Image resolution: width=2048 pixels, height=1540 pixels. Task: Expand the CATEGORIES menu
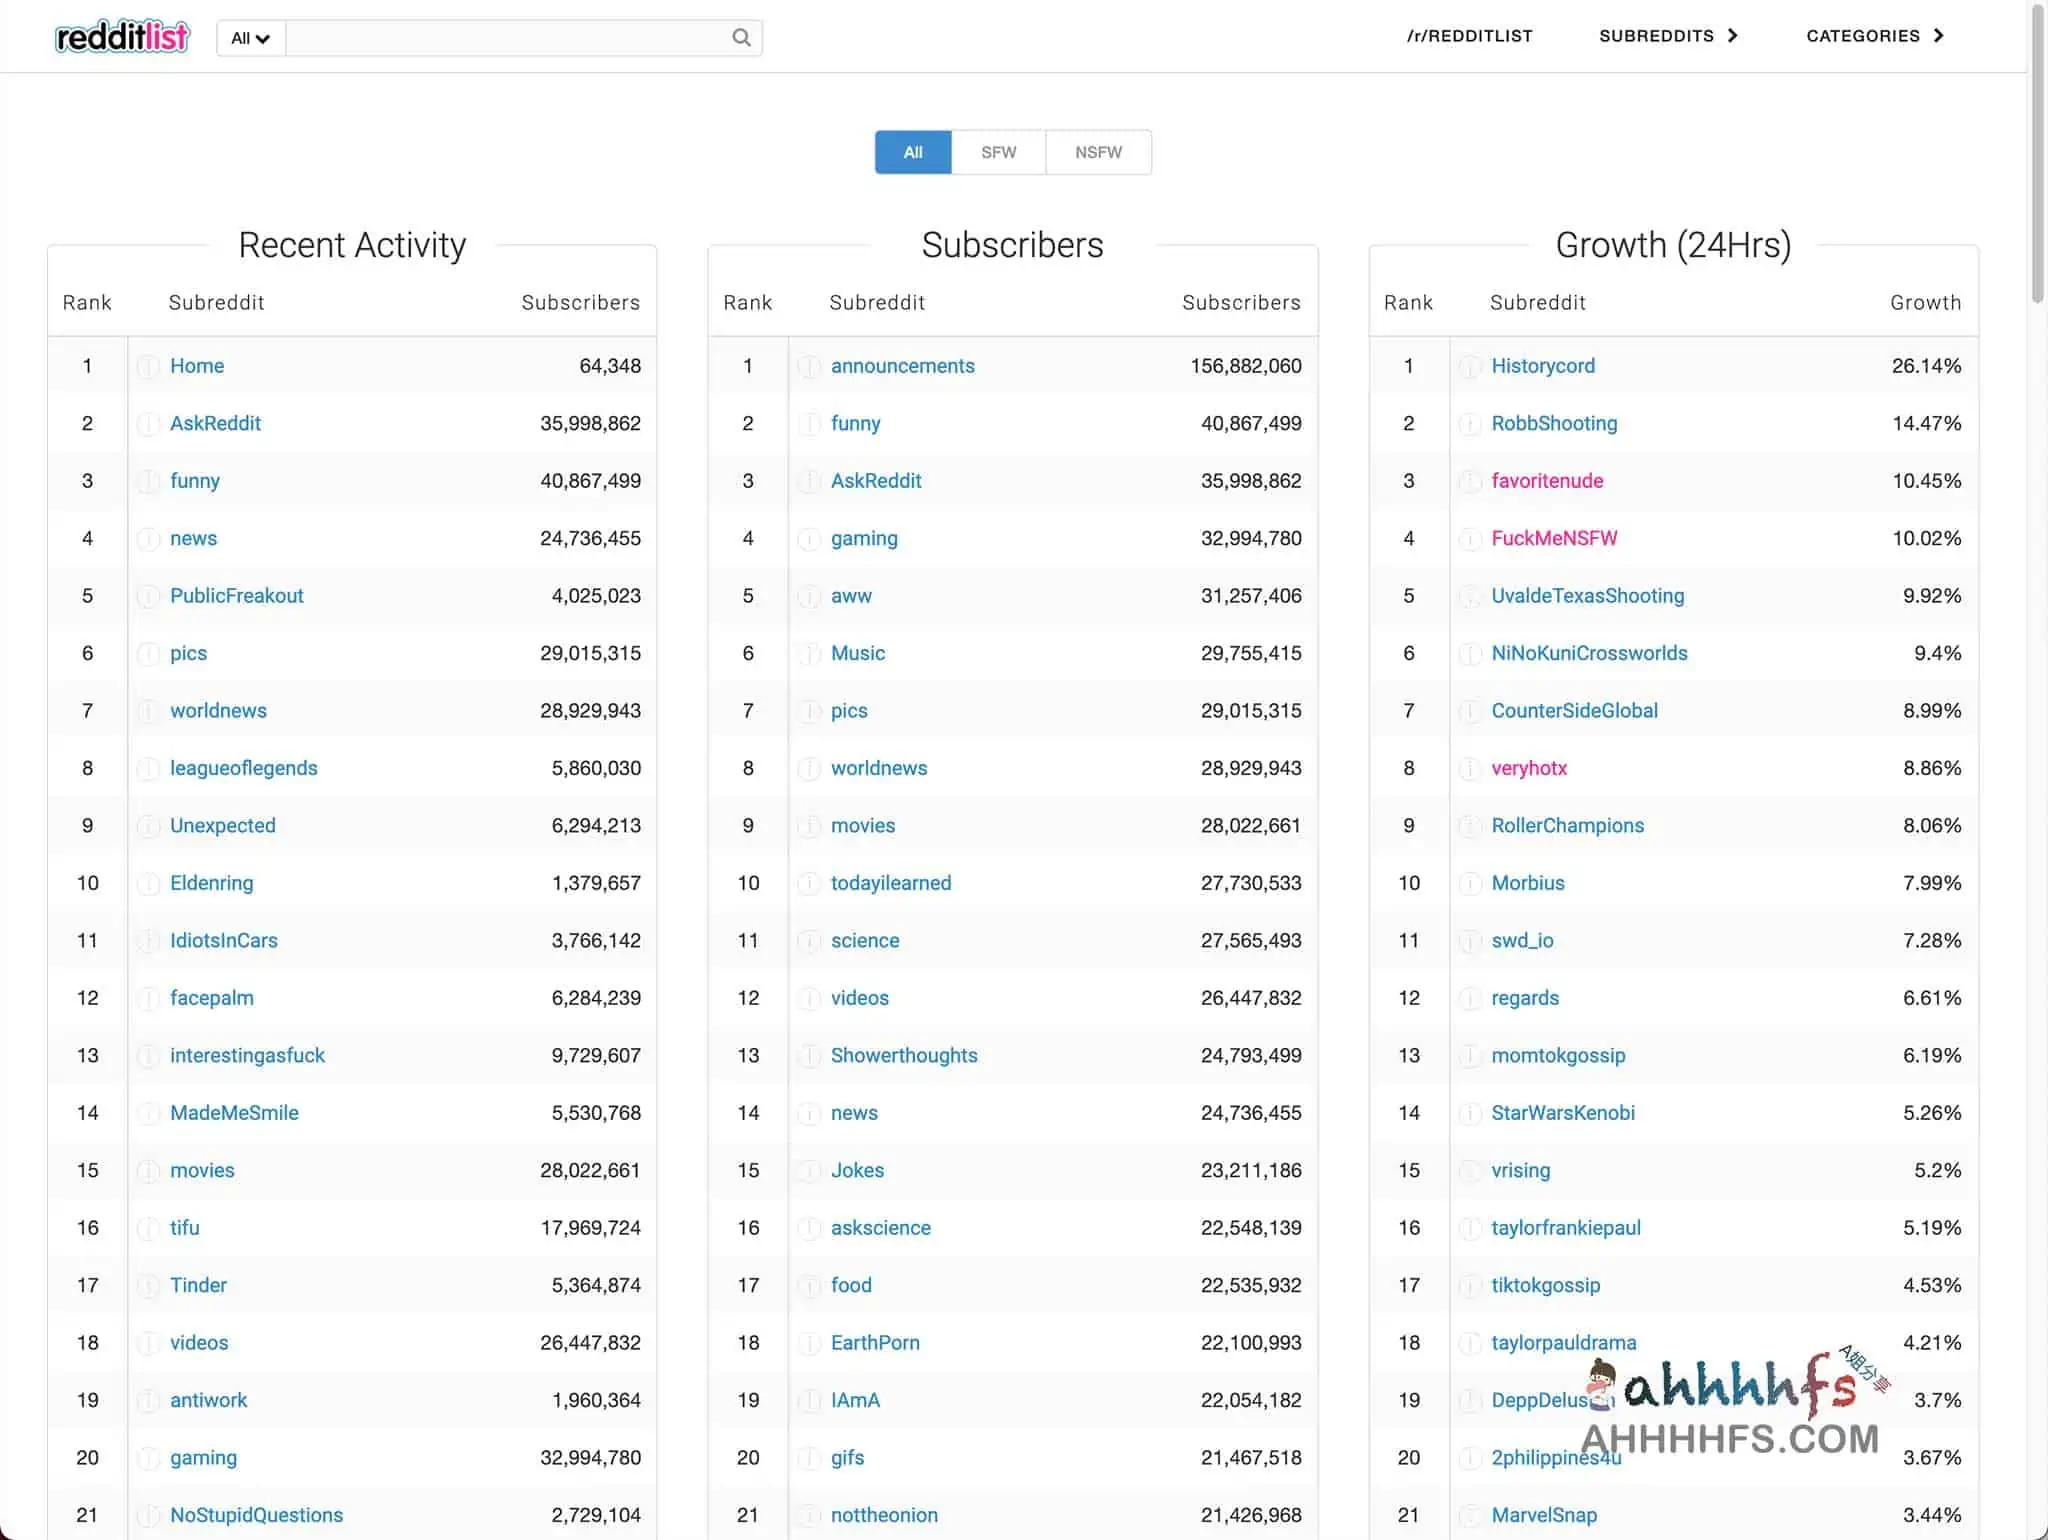pos(1874,36)
